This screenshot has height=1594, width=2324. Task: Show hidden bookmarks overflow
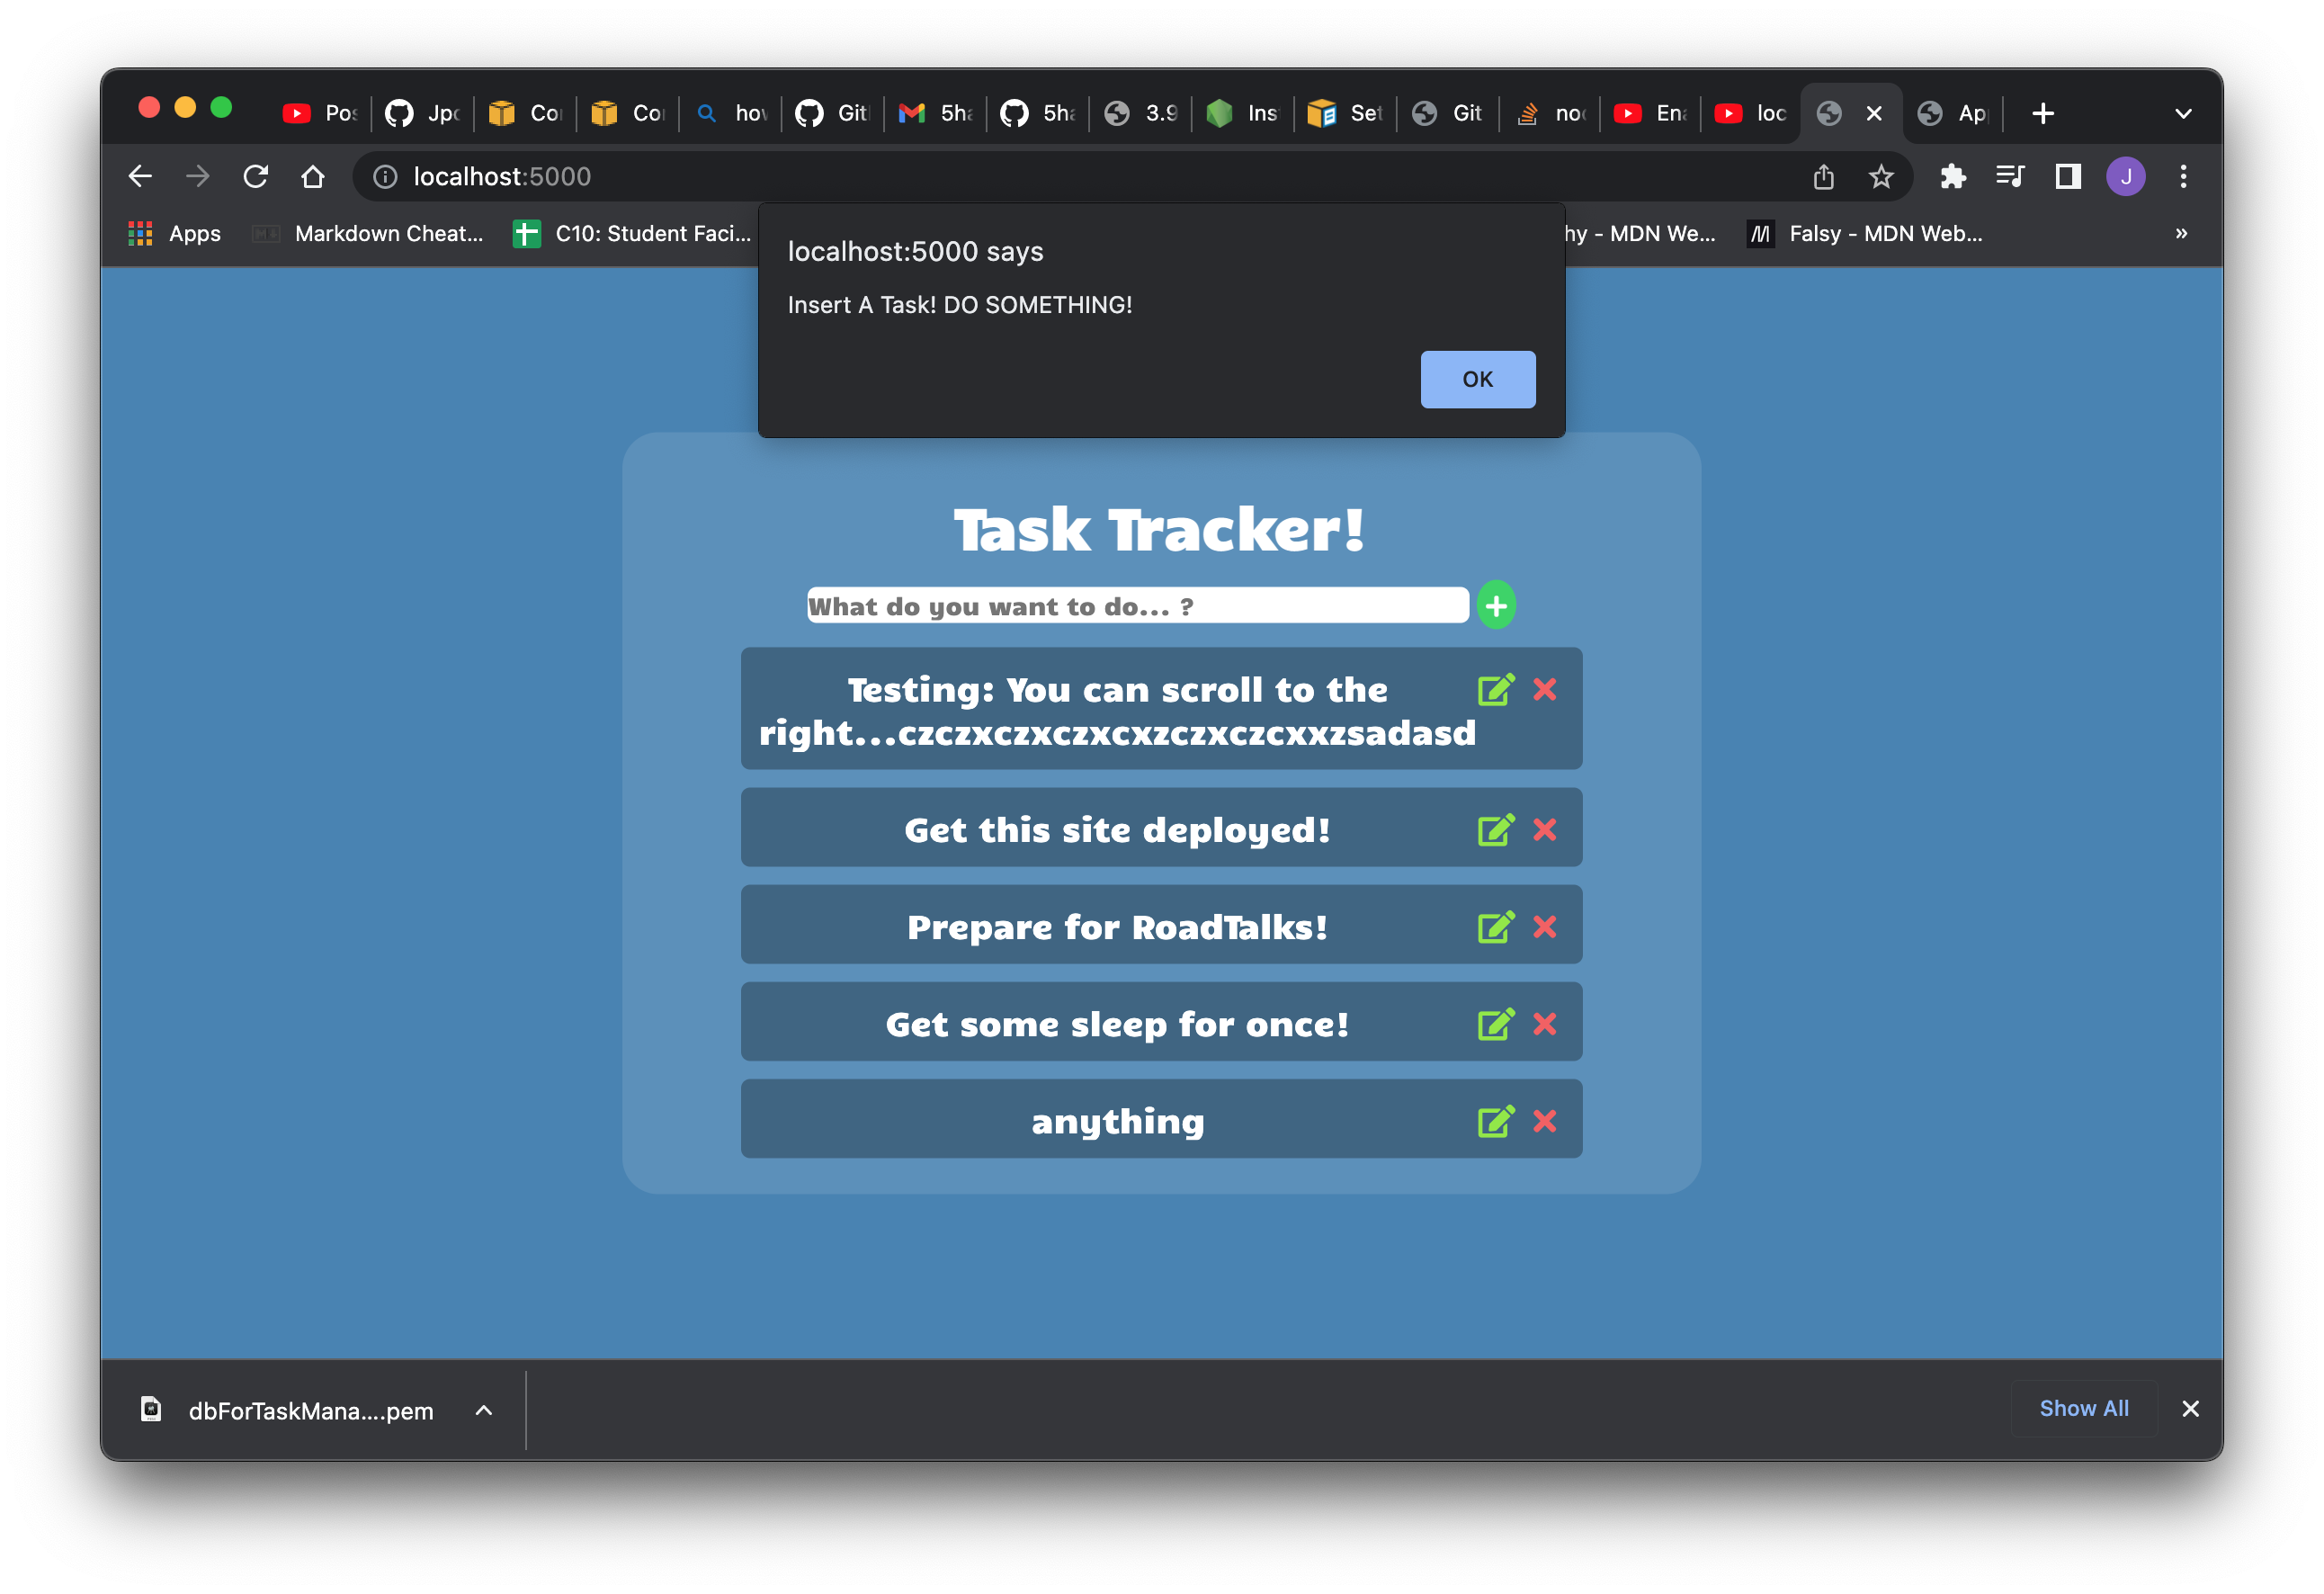[x=2180, y=233]
